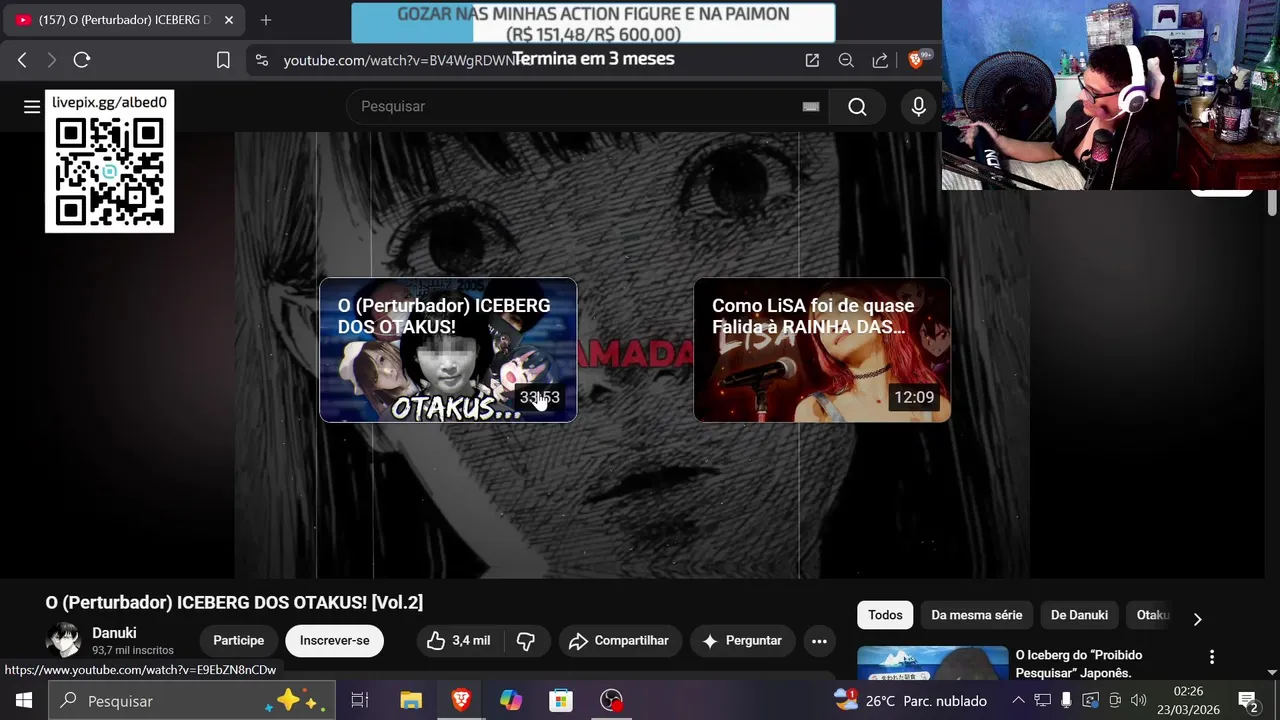Go back with the browser back arrow
The image size is (1280, 720).
click(x=22, y=60)
